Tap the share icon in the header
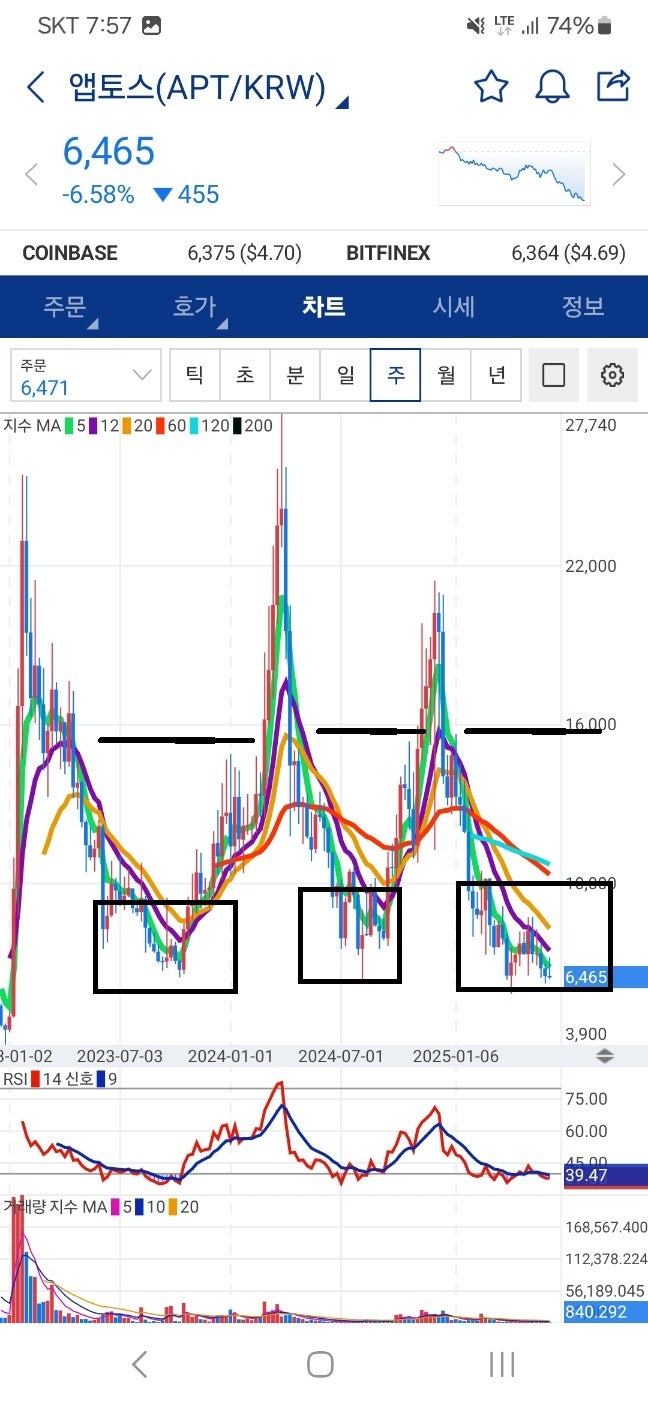648x1404 pixels. click(614, 86)
